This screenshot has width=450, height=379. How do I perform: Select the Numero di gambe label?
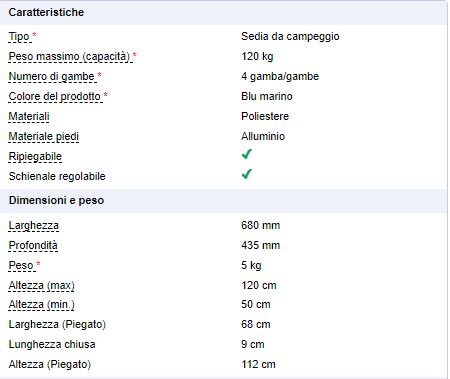[x=52, y=76]
